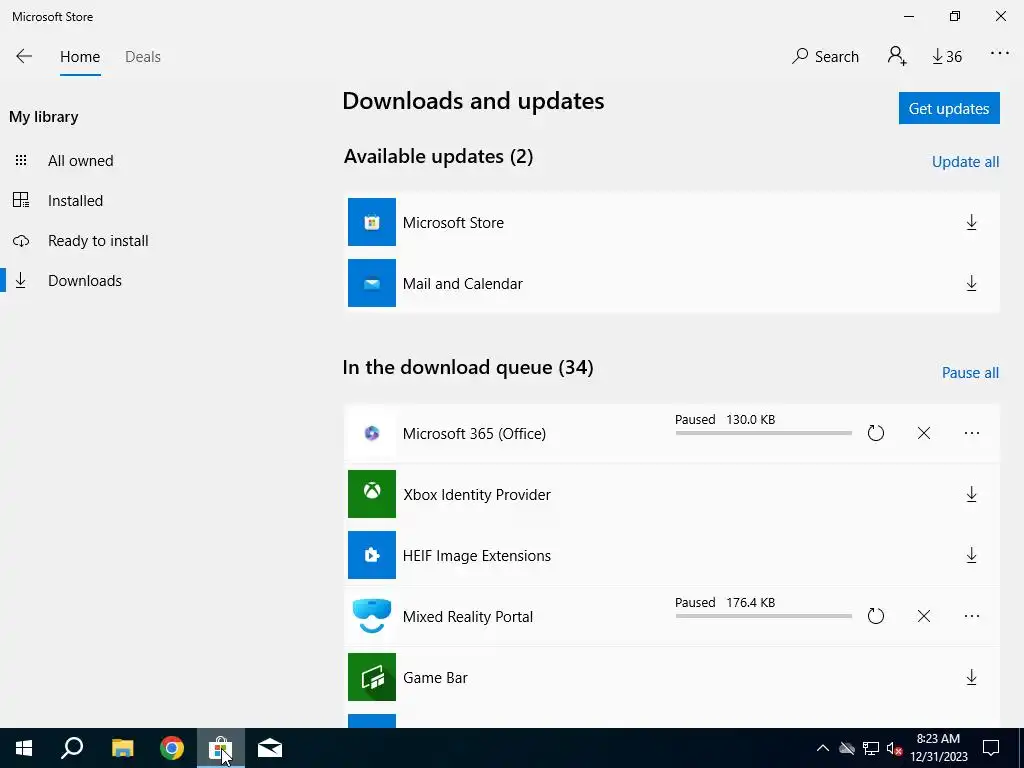Select Downloads in My library

tap(85, 281)
